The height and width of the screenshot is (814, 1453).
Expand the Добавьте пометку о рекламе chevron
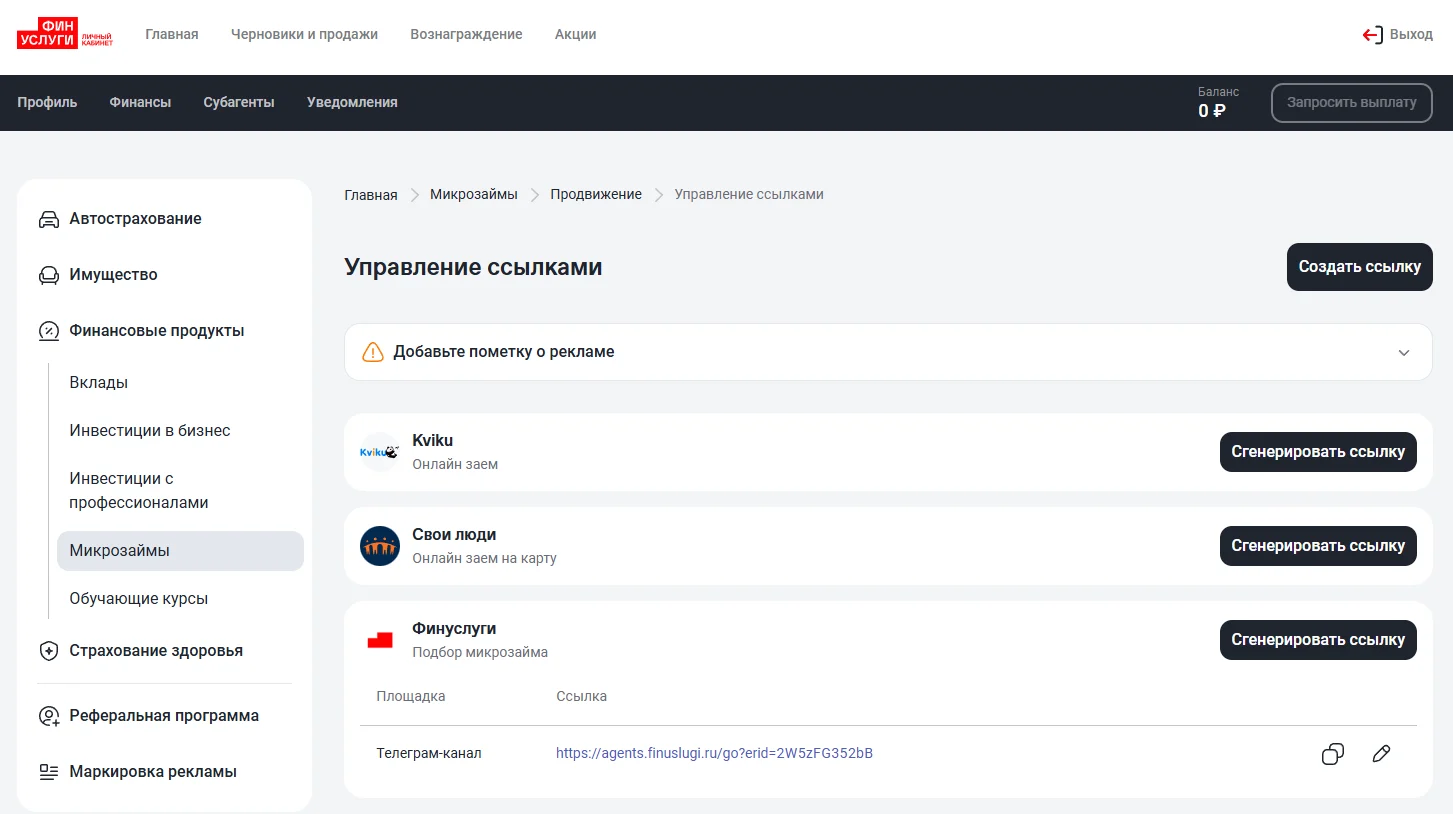(1404, 353)
